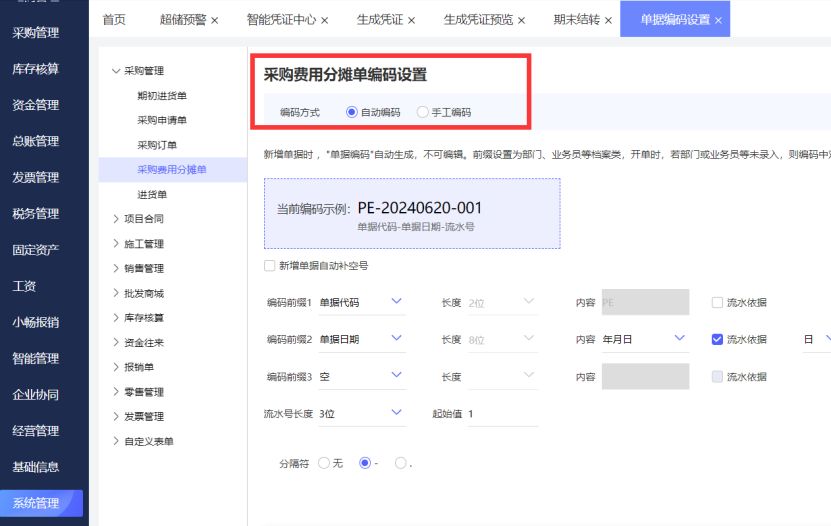Screen dimensions: 831x526
Task: Open the 流水号长度 3位 dropdown
Action: (361, 413)
